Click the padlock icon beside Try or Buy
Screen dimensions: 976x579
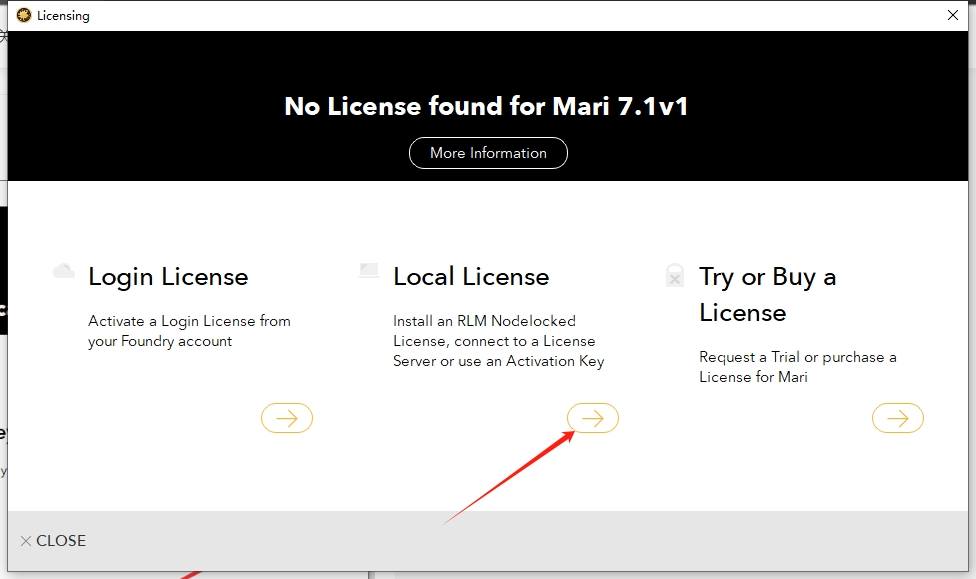coord(675,276)
